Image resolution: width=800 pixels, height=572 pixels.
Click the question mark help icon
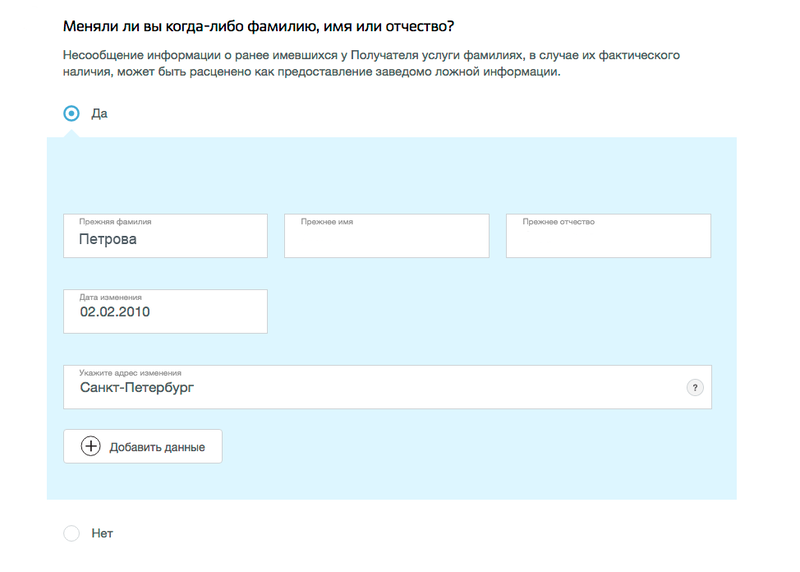[694, 387]
